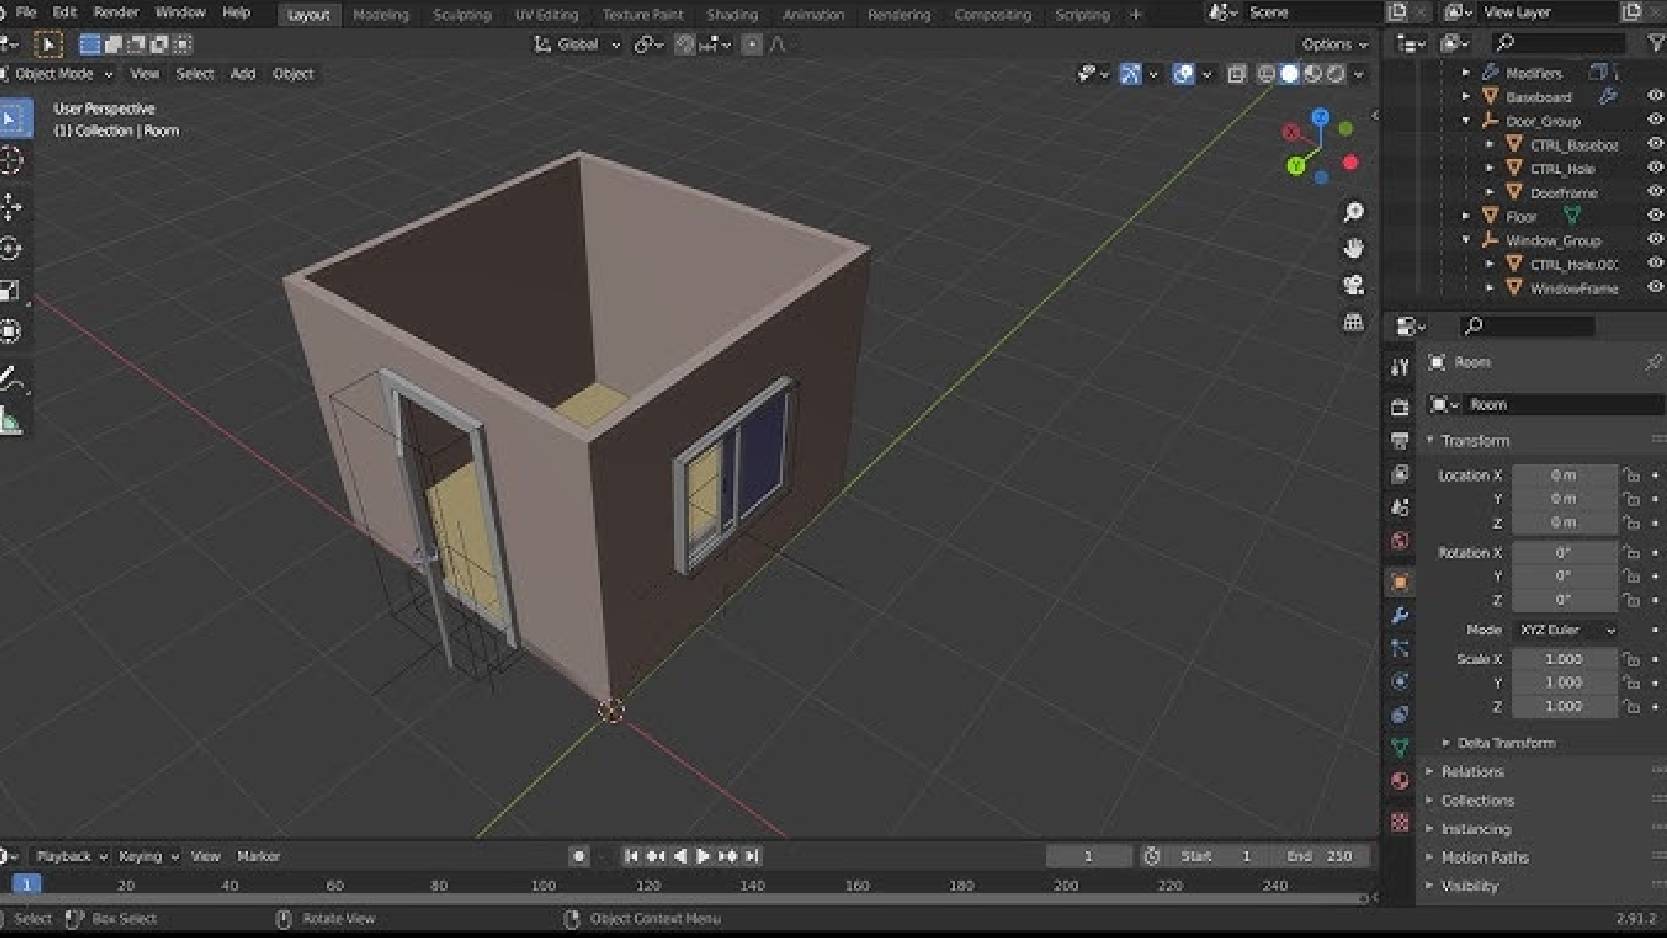Image resolution: width=1667 pixels, height=938 pixels.
Task: Switch to the Shading workspace tab
Action: click(x=733, y=13)
